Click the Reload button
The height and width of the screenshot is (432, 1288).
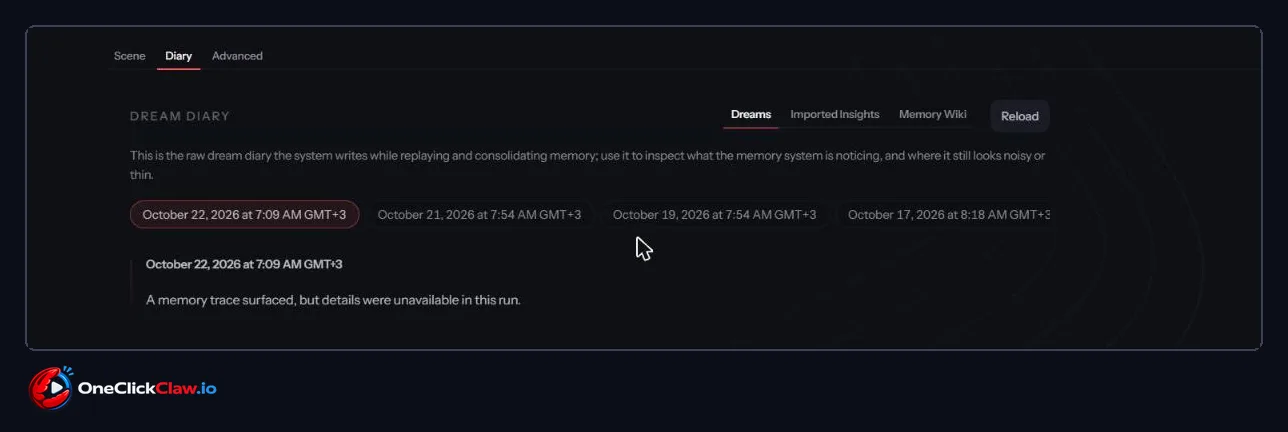(1020, 116)
